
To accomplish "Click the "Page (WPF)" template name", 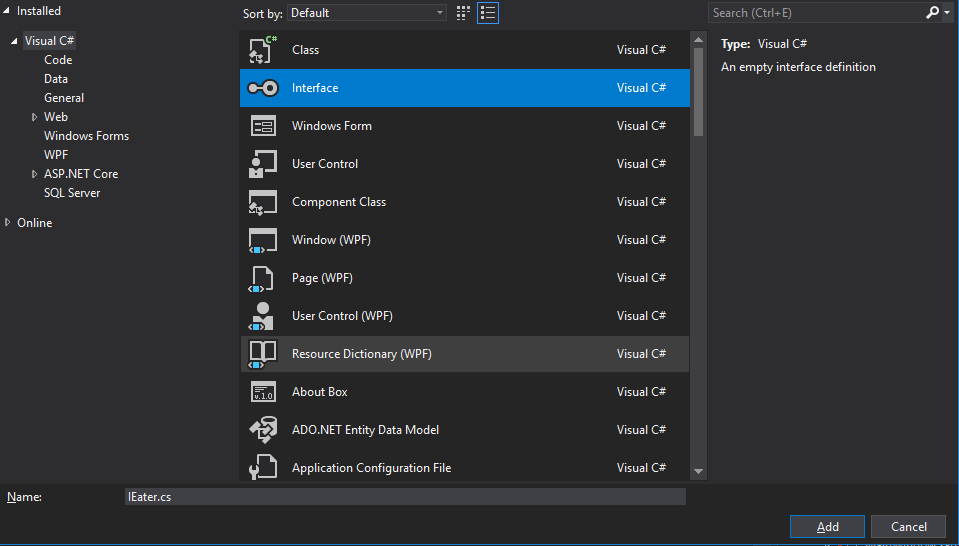I will 322,278.
